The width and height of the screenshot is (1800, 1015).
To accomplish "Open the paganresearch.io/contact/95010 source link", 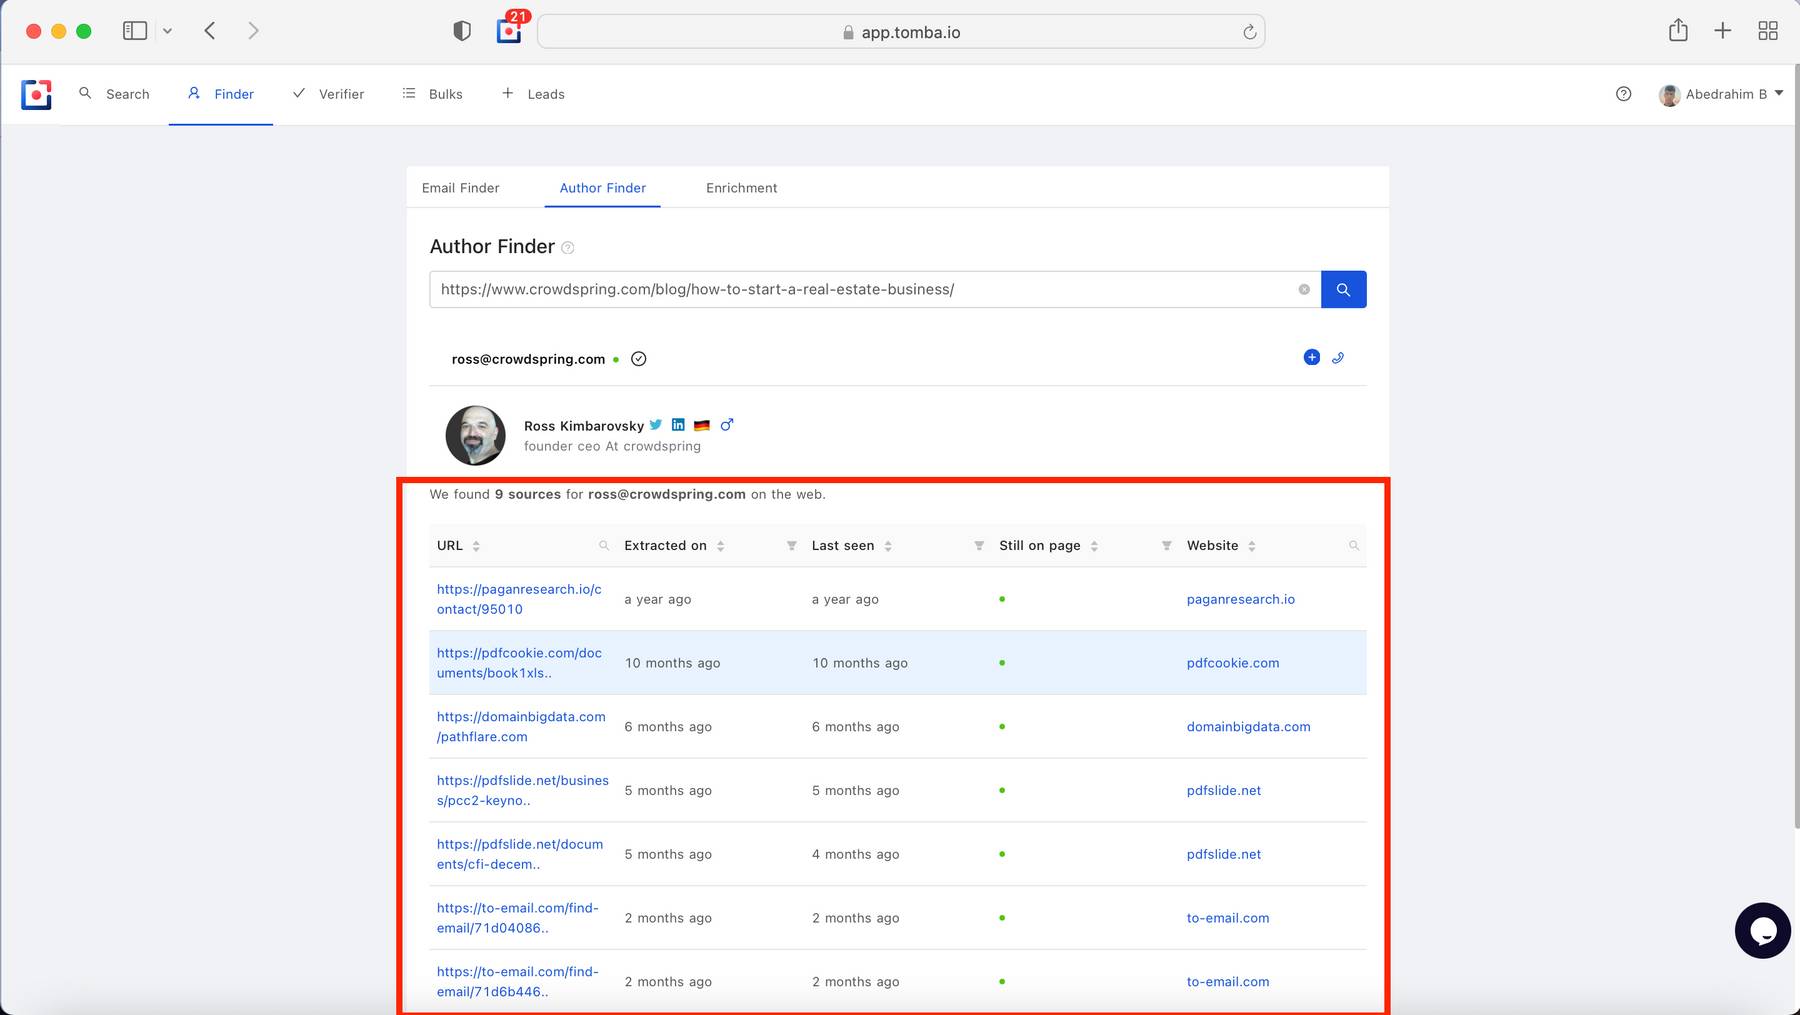I will [519, 599].
